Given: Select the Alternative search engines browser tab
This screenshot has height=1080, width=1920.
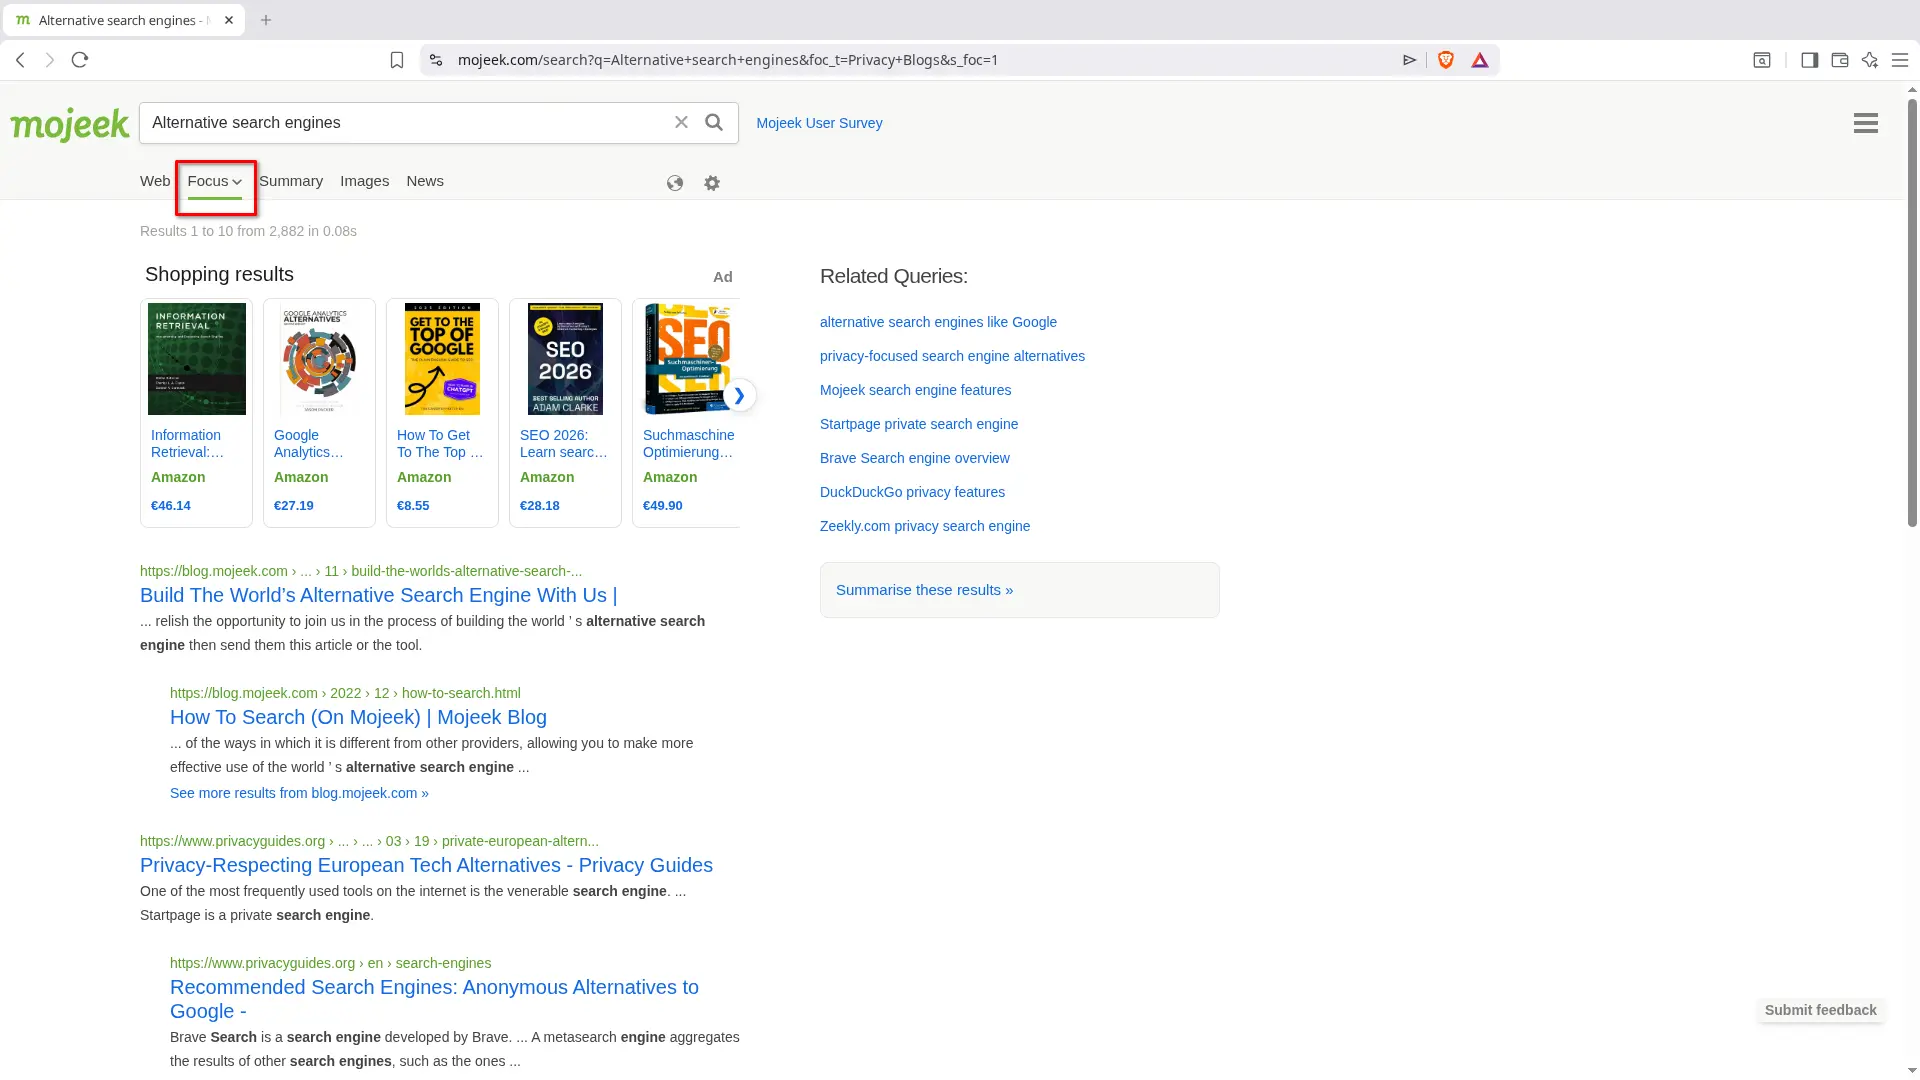Looking at the screenshot, I should pos(125,20).
